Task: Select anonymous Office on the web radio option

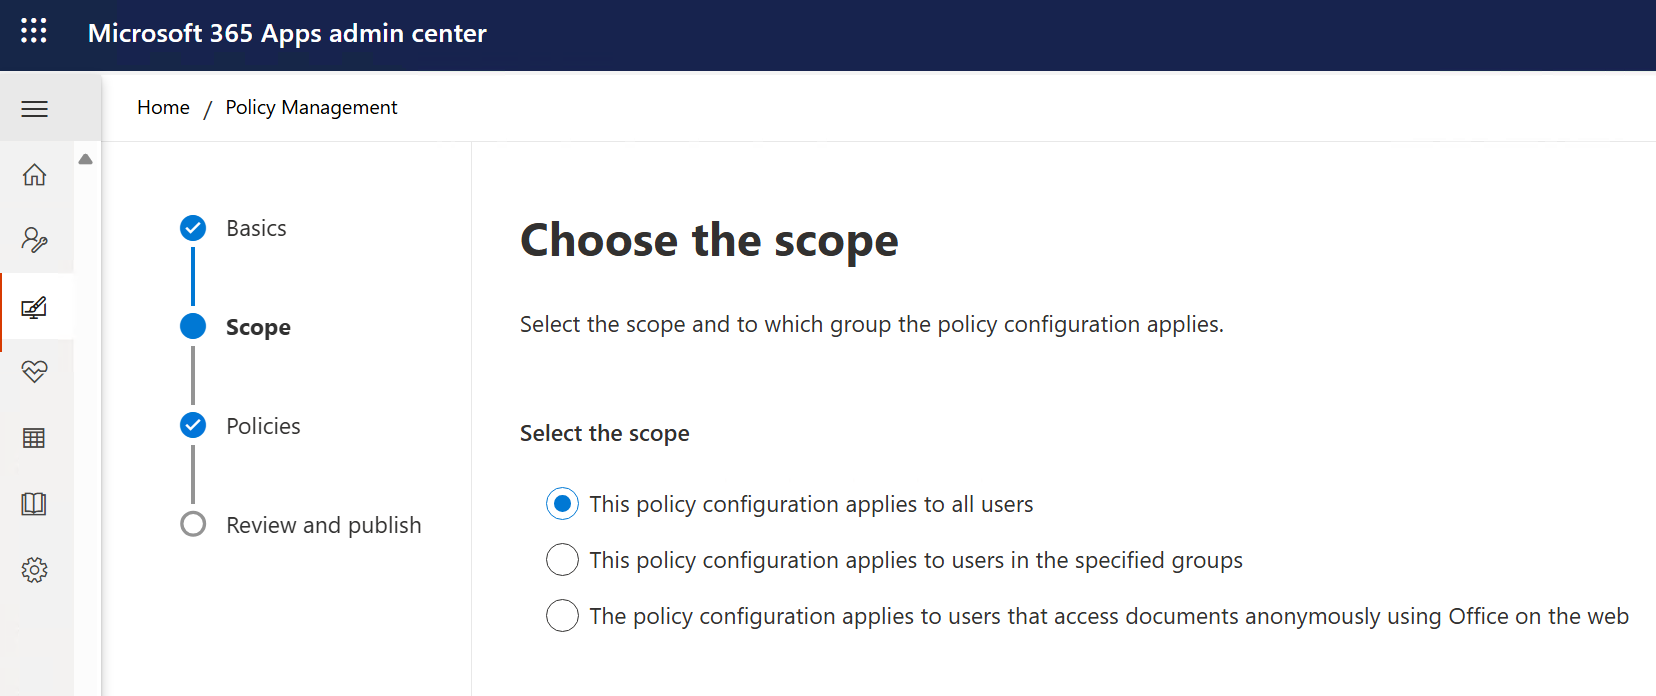Action: click(x=563, y=616)
